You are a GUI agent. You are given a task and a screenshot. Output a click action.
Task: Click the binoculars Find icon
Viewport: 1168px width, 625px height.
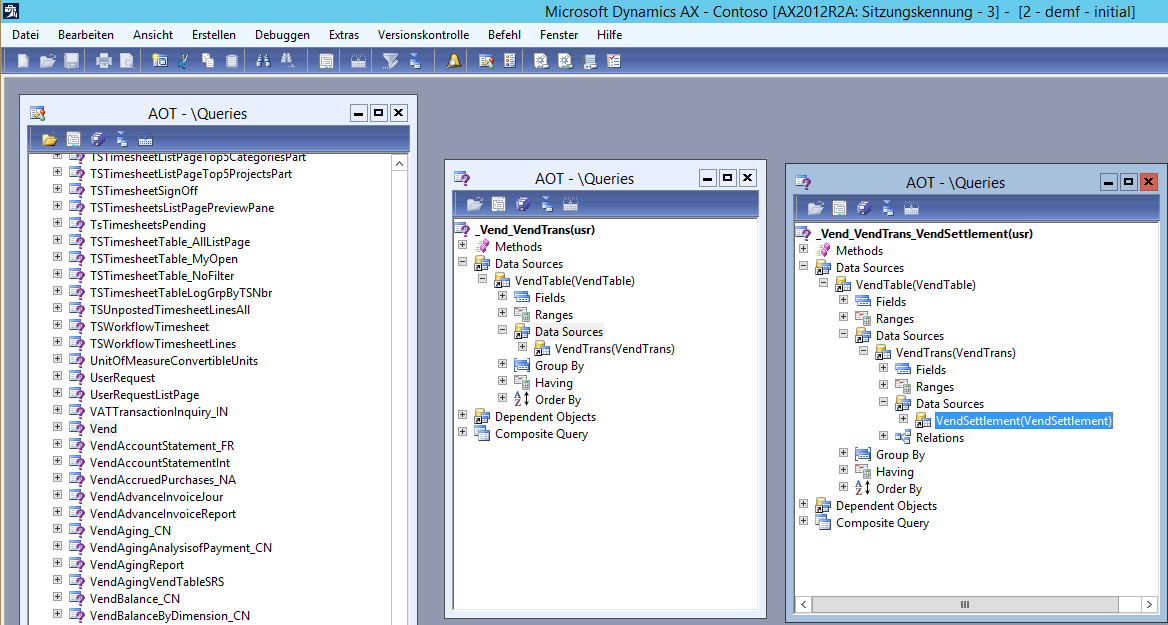263,61
